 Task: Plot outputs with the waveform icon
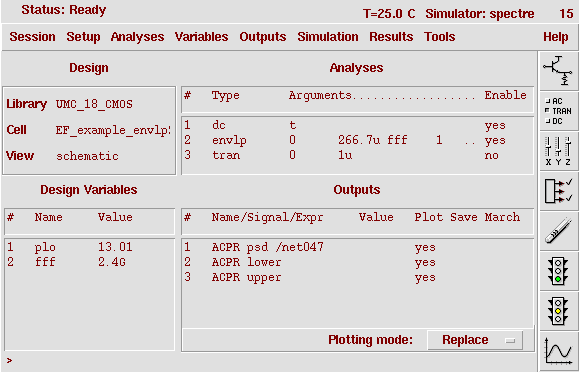(x=558, y=351)
